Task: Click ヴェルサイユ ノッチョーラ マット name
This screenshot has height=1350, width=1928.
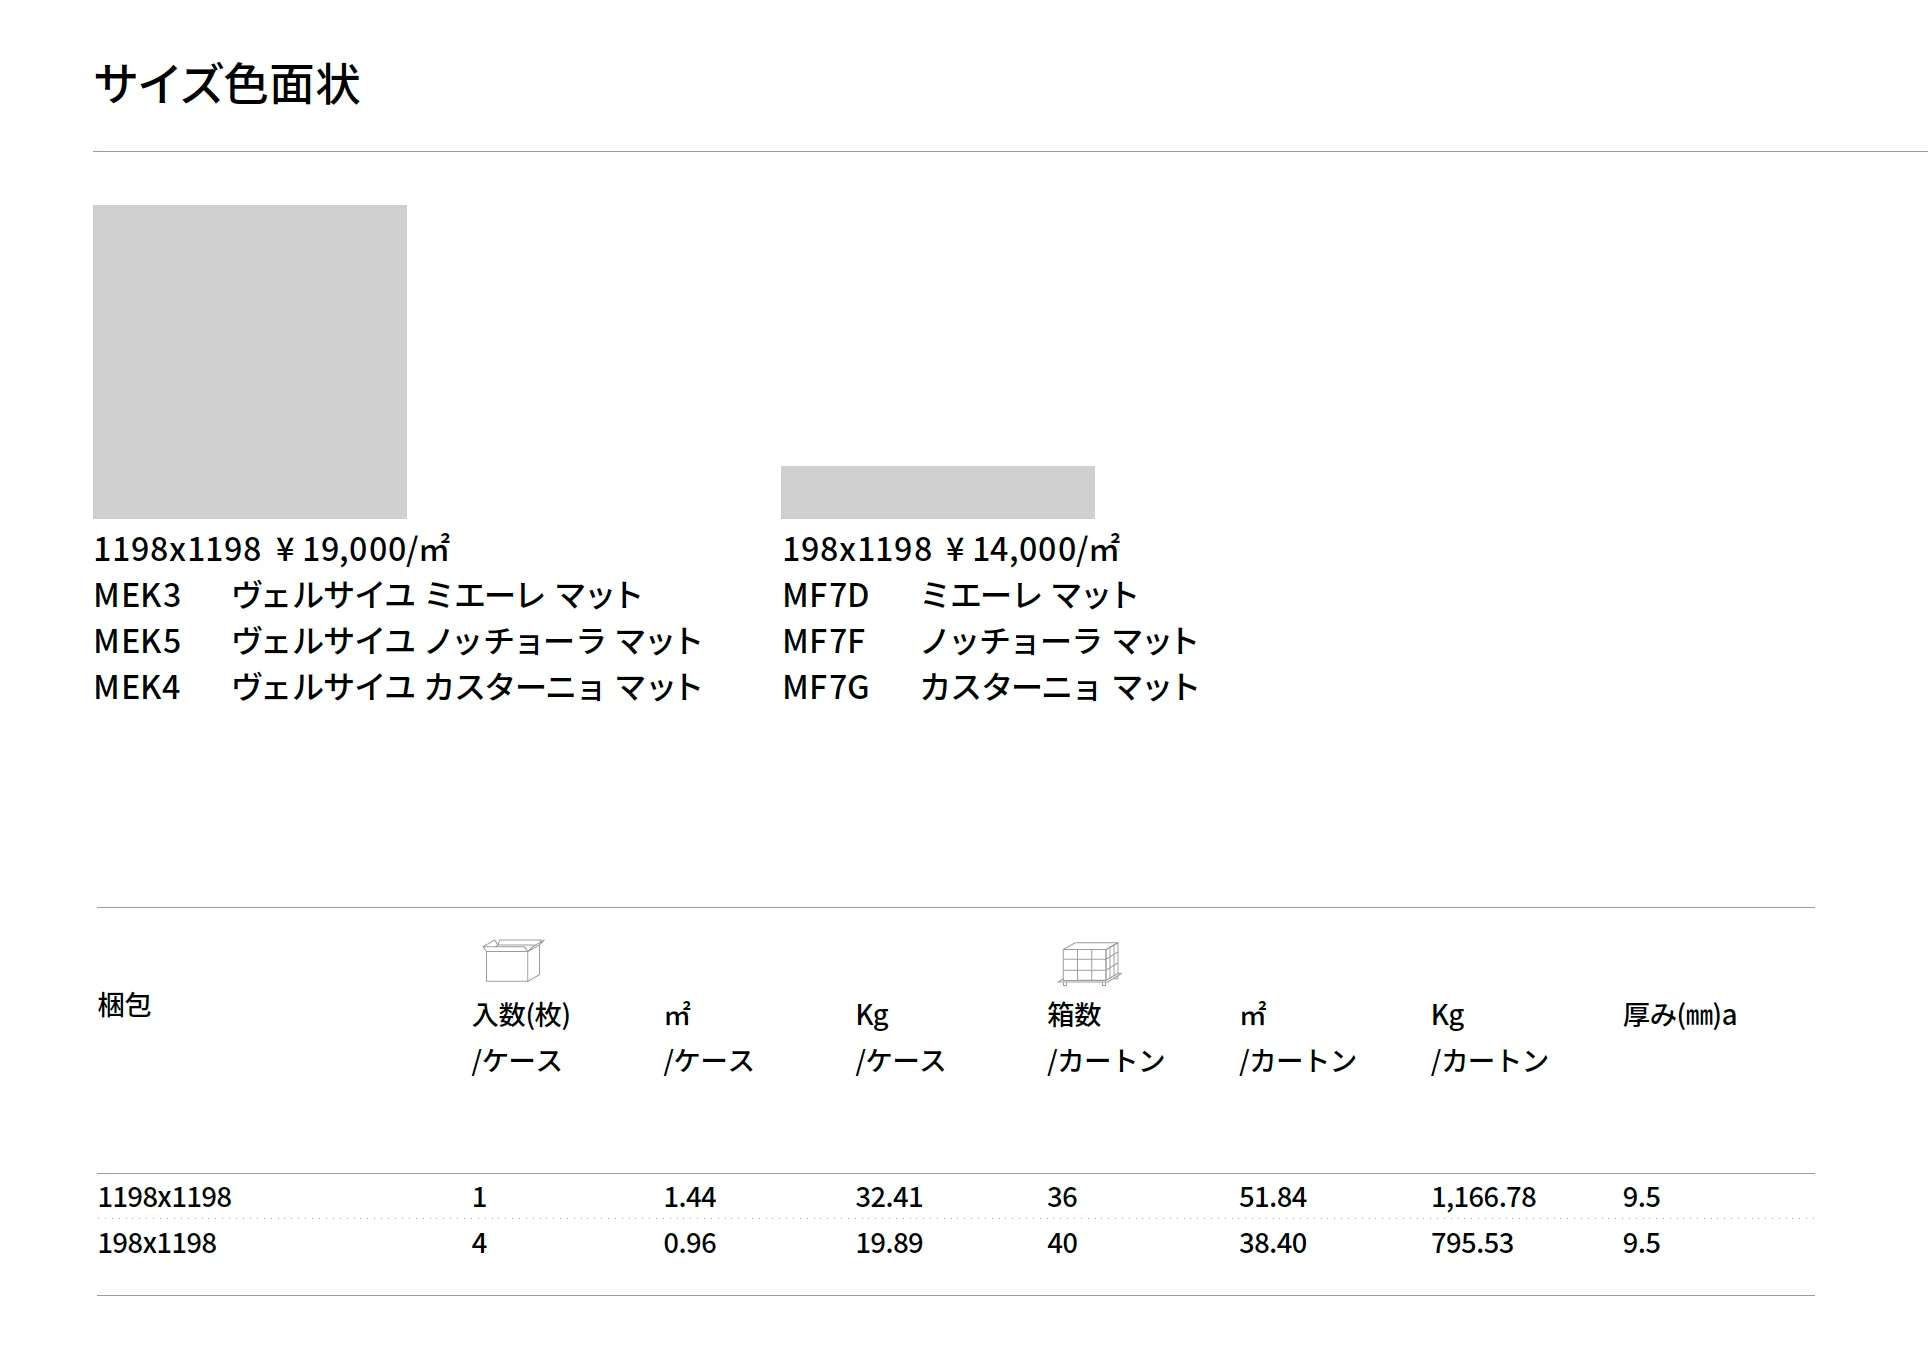Action: 466,641
